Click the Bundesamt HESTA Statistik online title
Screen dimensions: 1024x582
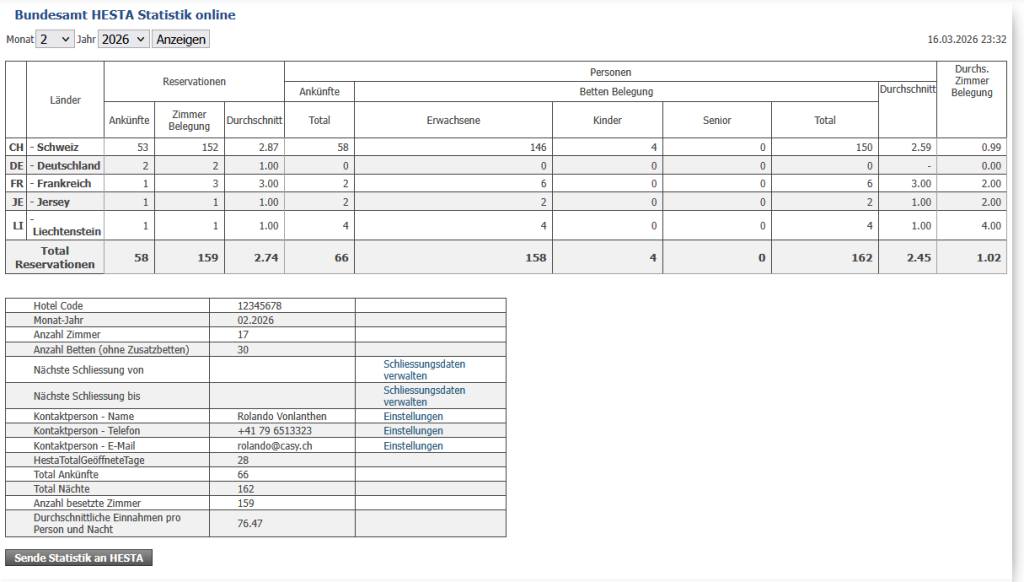point(125,16)
